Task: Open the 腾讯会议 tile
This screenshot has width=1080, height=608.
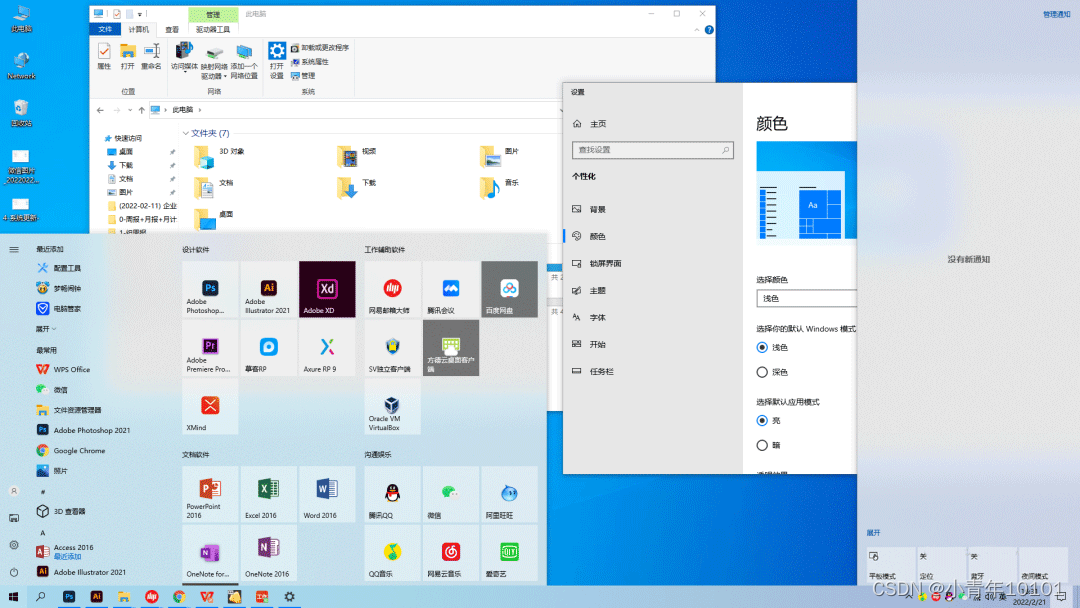Action: (x=450, y=289)
